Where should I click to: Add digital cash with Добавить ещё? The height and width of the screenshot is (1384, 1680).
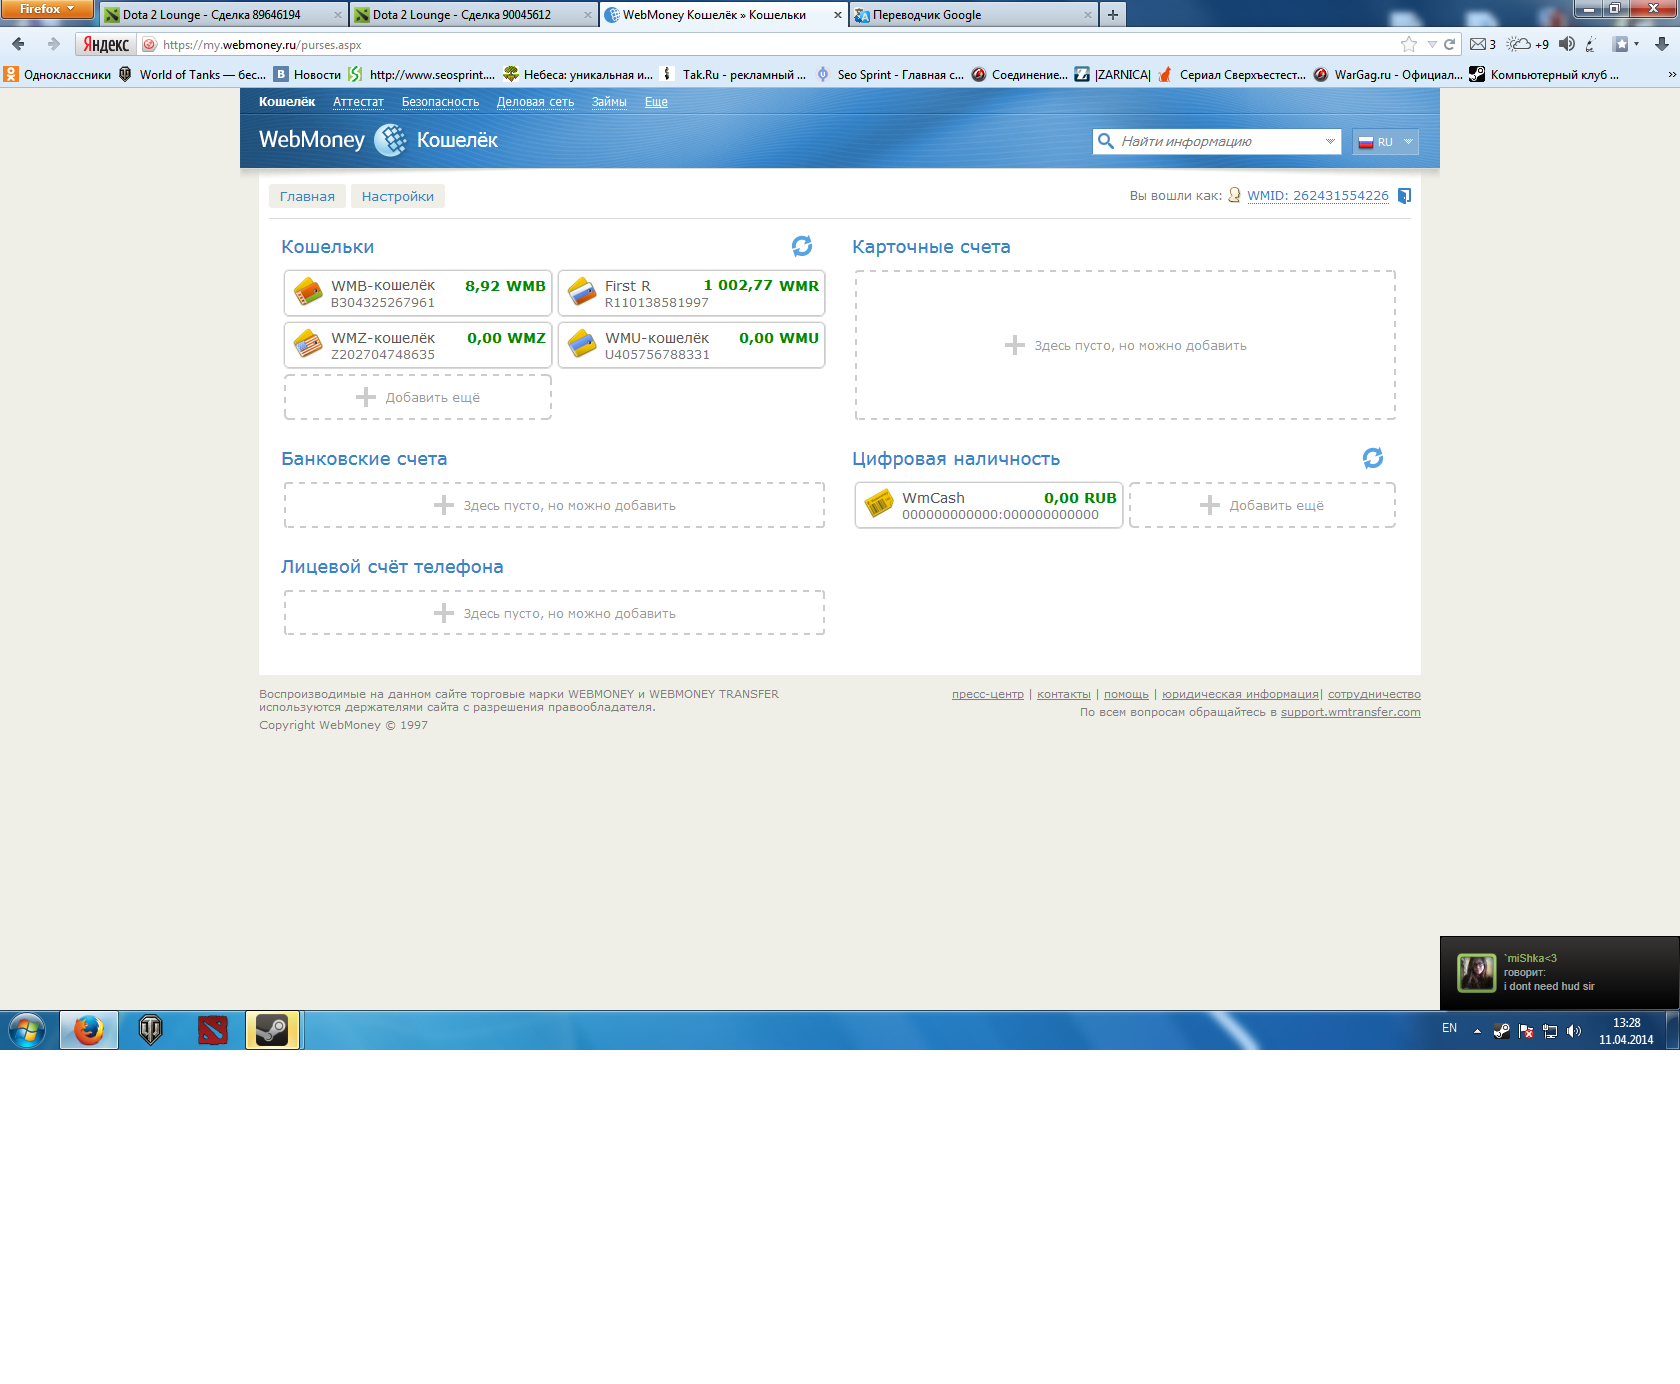(1262, 505)
